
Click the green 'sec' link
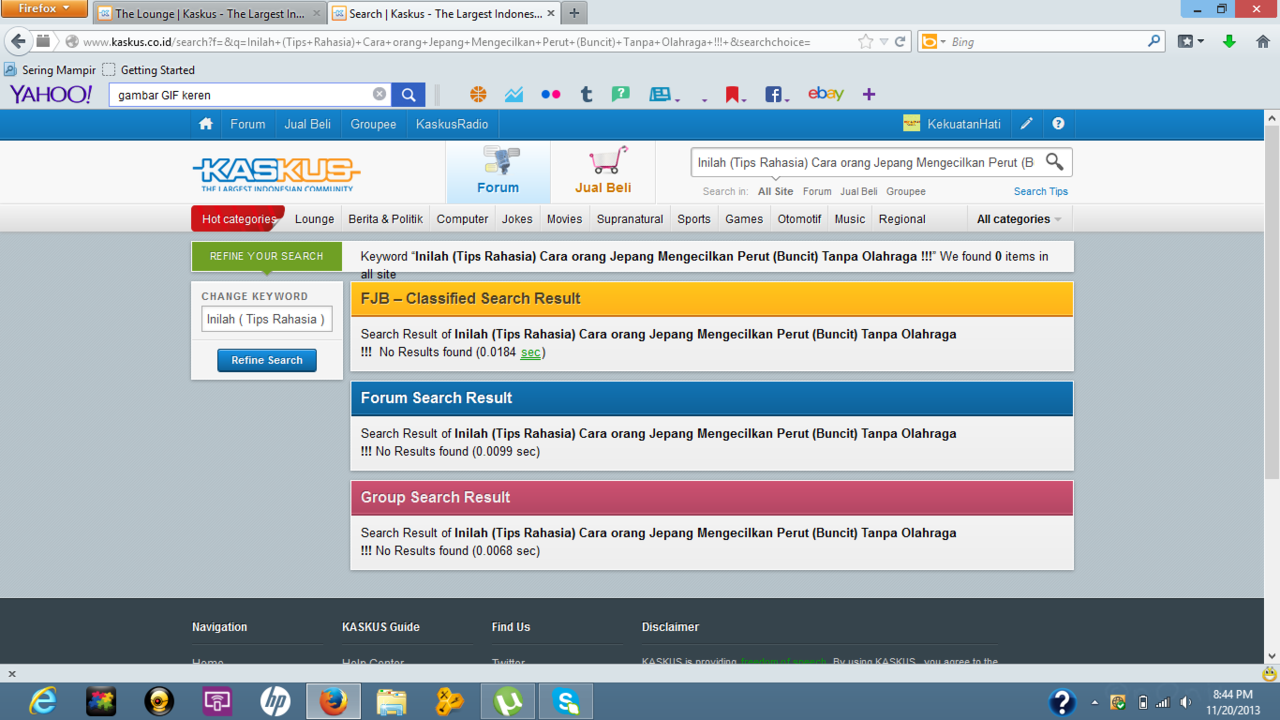(530, 352)
